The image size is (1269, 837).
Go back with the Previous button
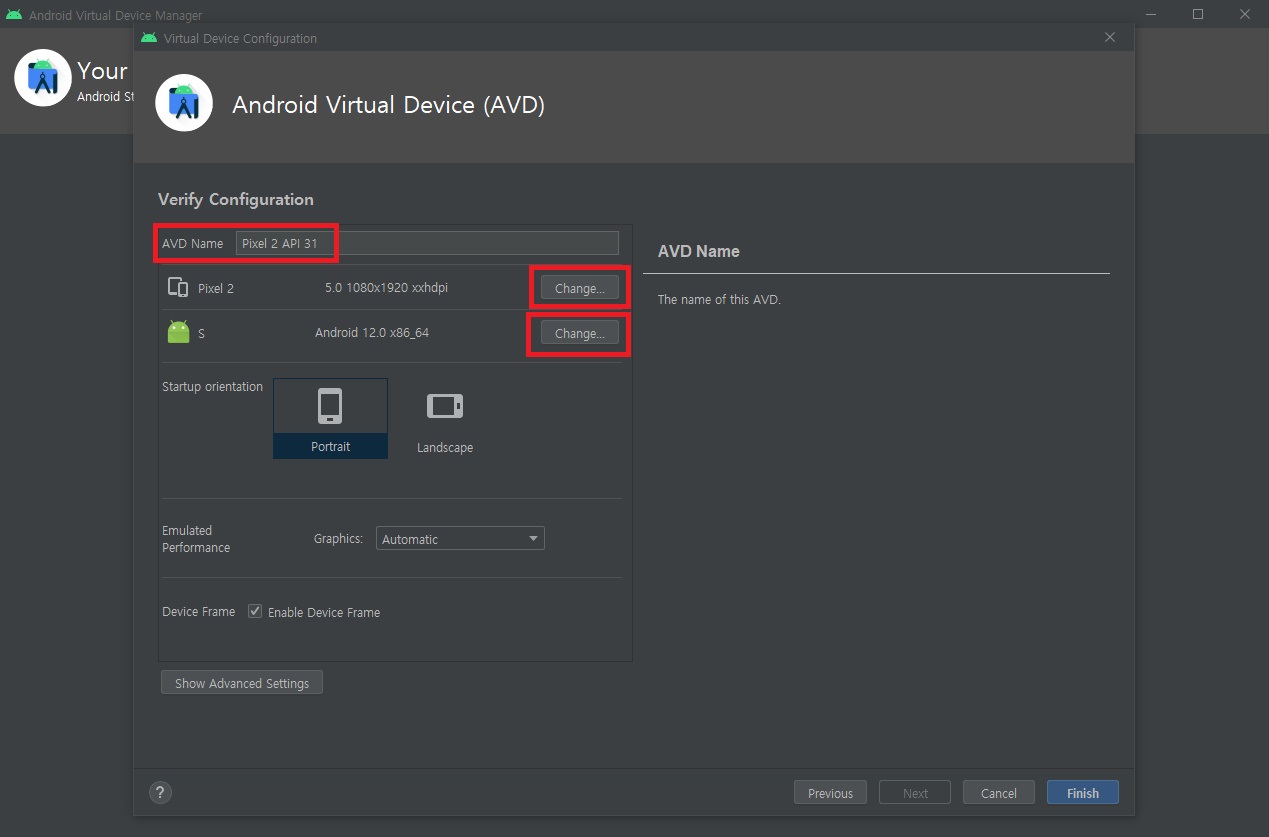coord(830,793)
